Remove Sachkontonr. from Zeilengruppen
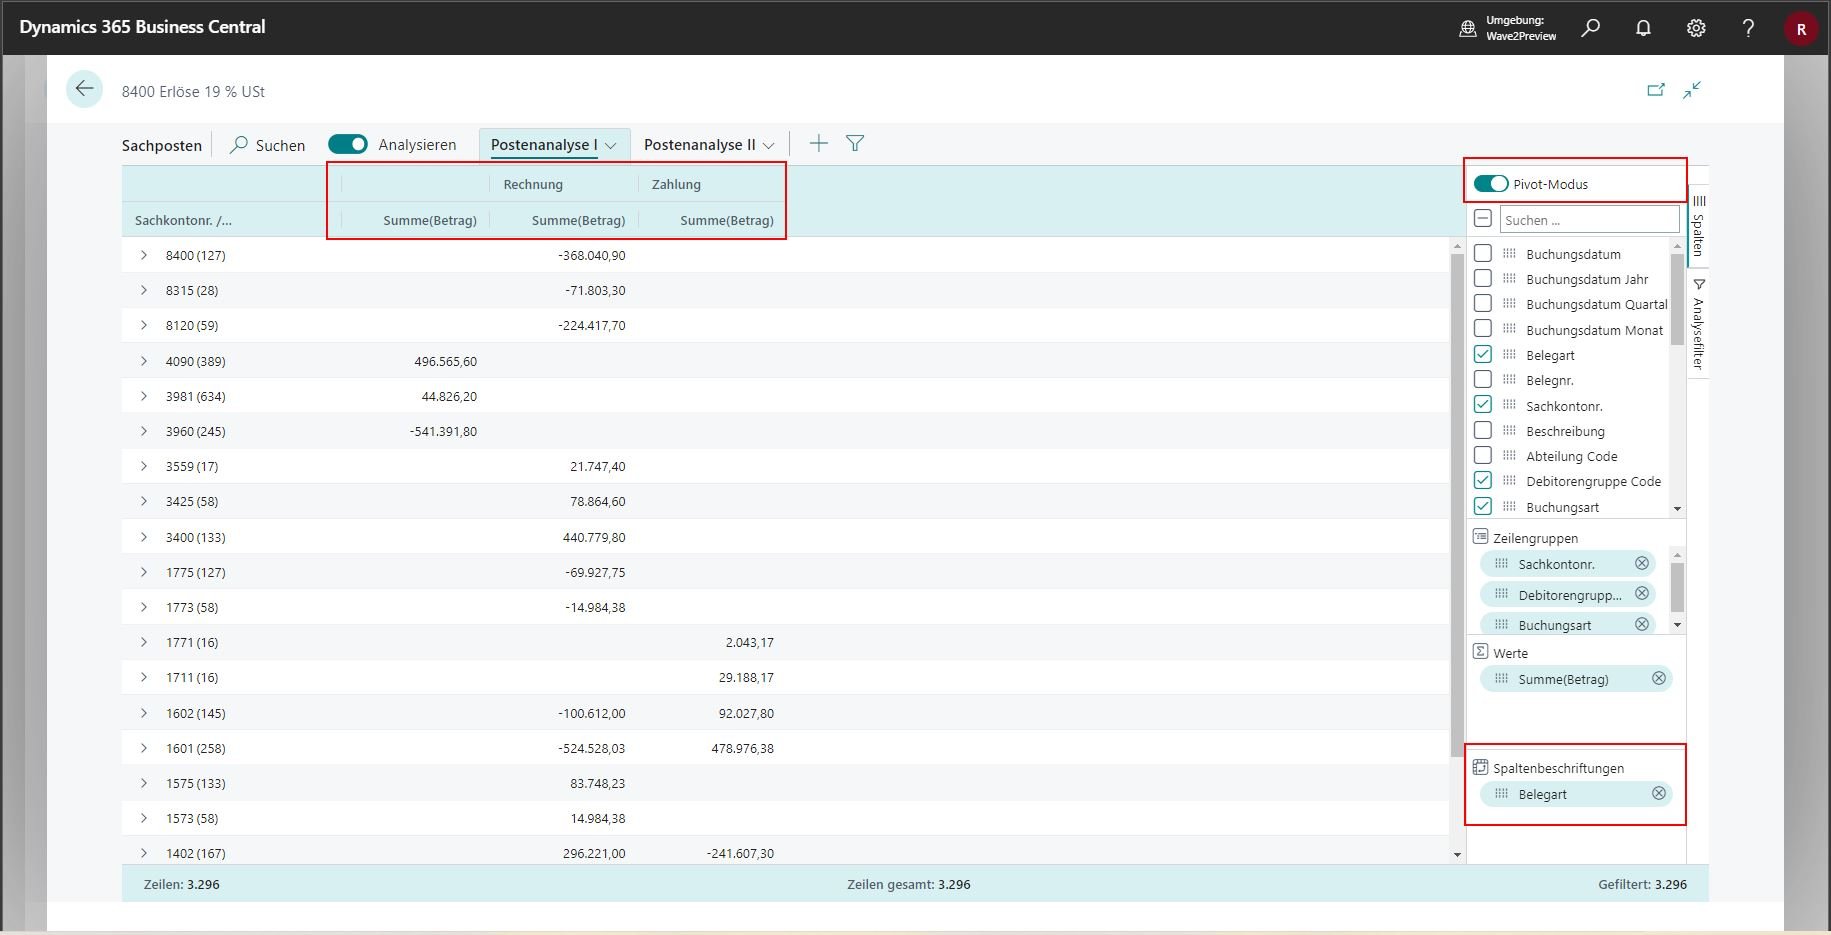Viewport: 1831px width, 935px height. 1641,563
